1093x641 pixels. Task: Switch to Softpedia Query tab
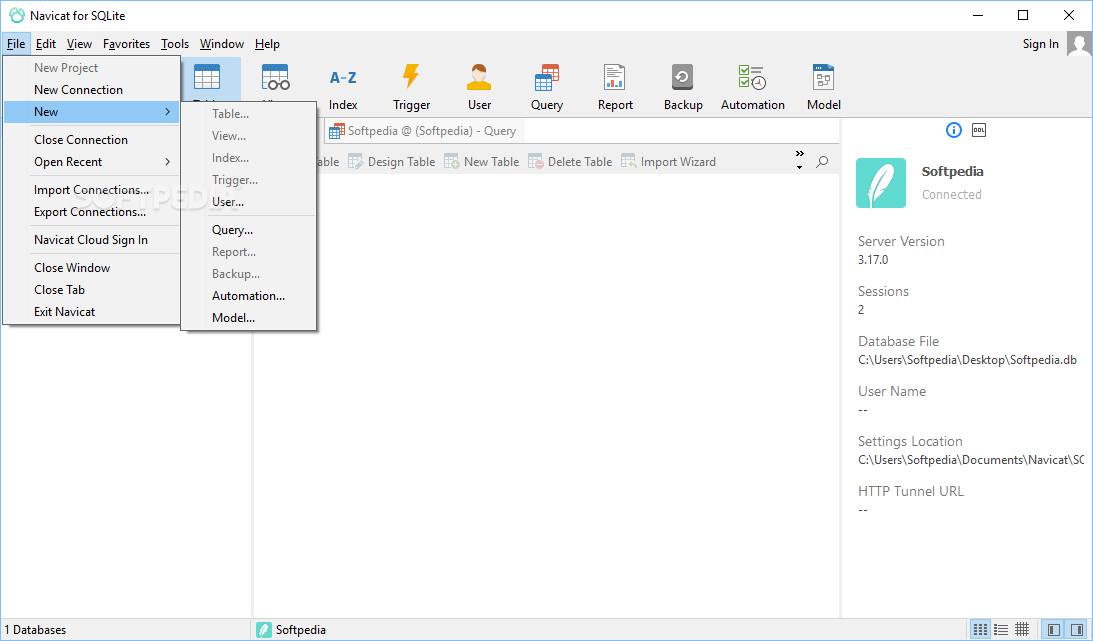click(423, 131)
